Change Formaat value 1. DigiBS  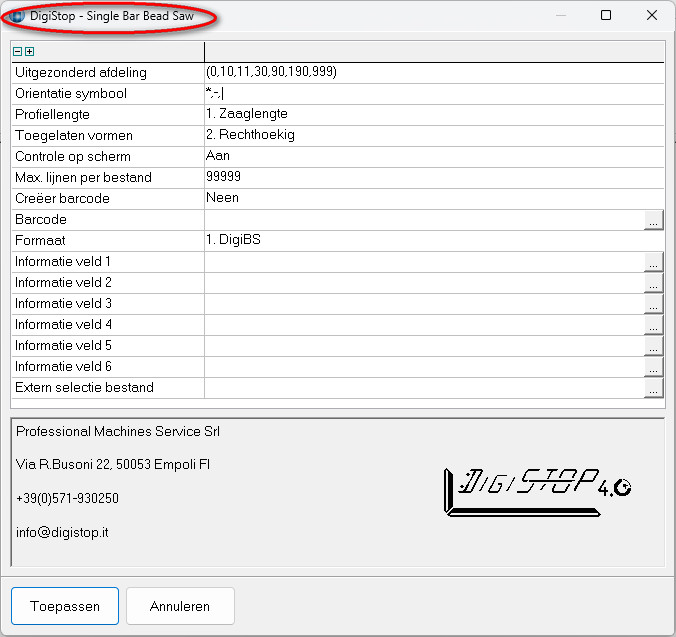[434, 240]
